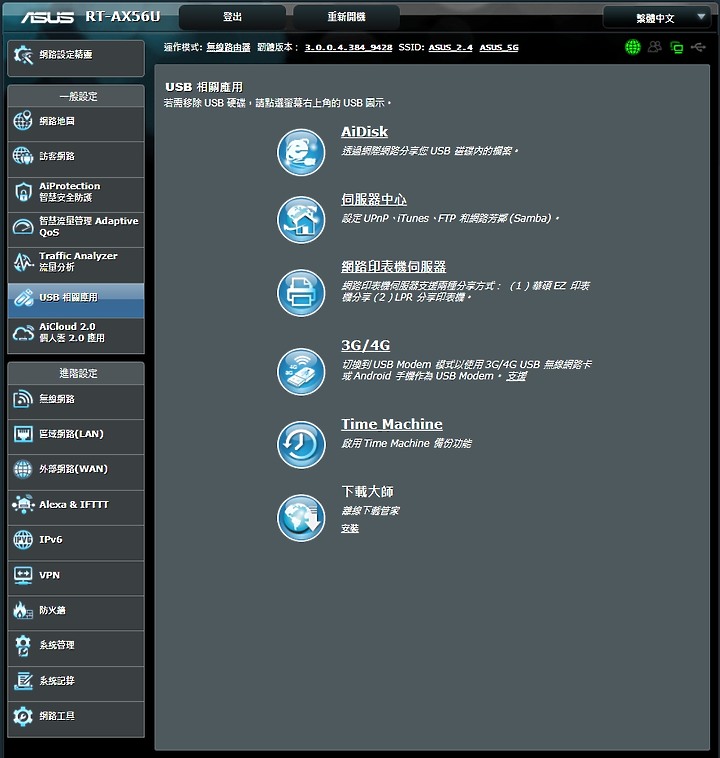720x758 pixels.
Task: Open the quick internet setup wizard icon
Action: pyautogui.click(x=23, y=55)
